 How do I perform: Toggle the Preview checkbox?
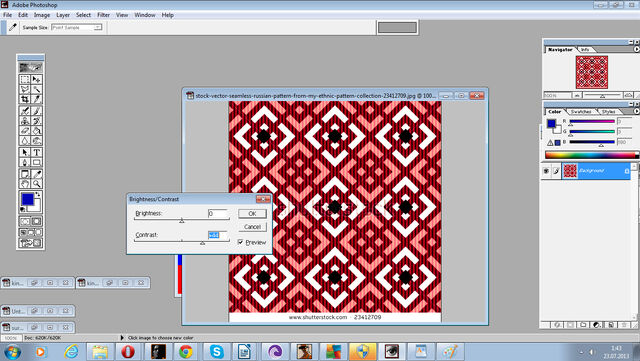240,242
